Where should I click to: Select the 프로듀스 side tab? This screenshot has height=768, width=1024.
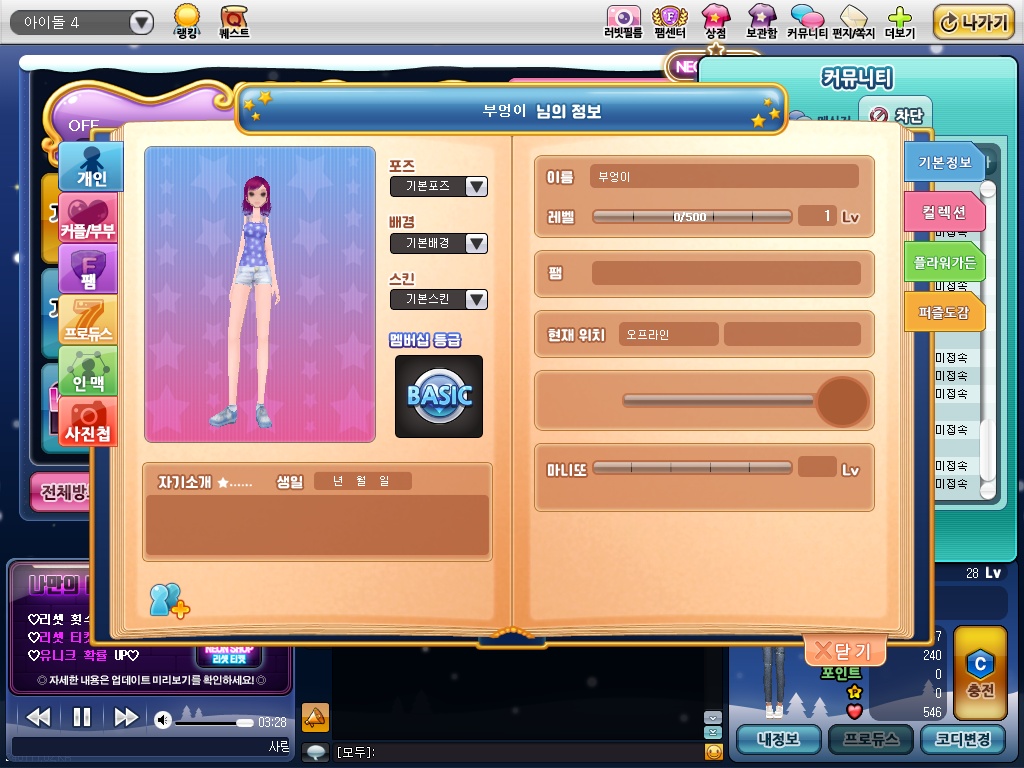(x=88, y=319)
